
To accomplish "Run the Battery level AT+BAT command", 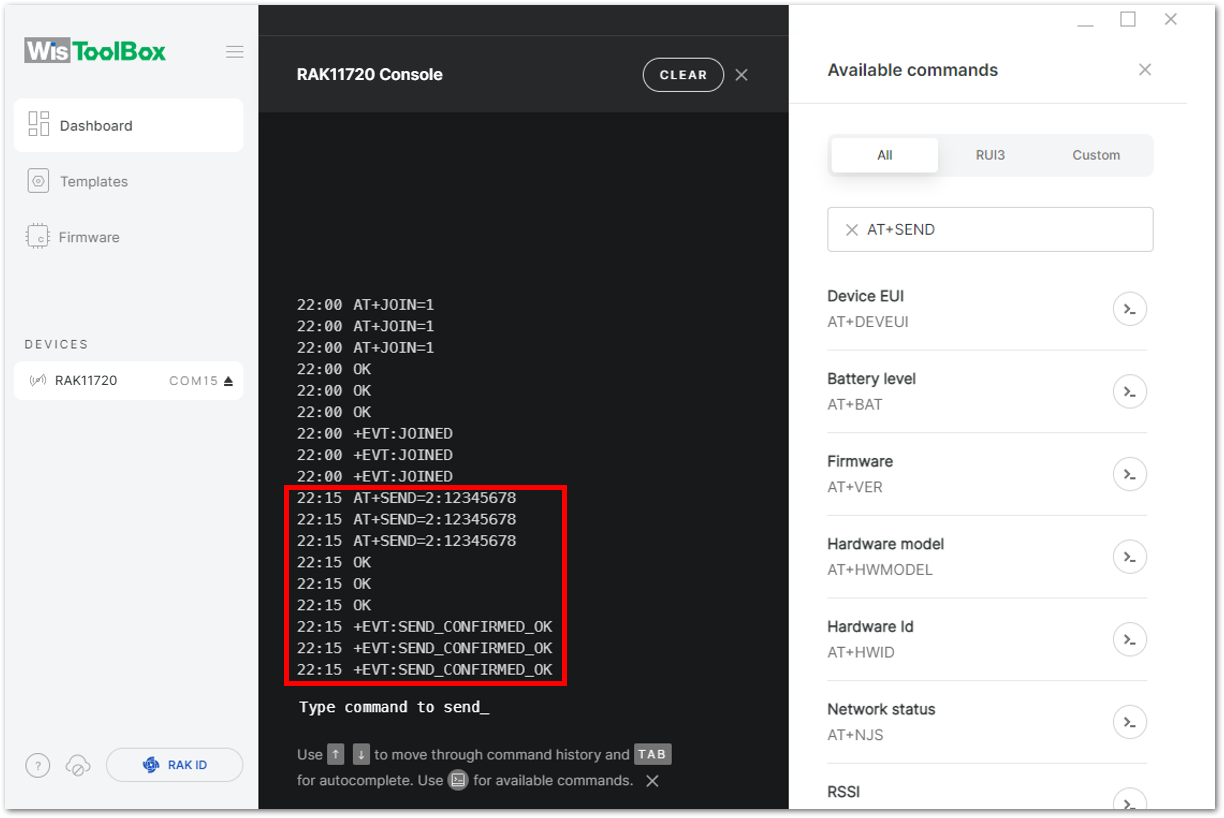I will point(1130,391).
